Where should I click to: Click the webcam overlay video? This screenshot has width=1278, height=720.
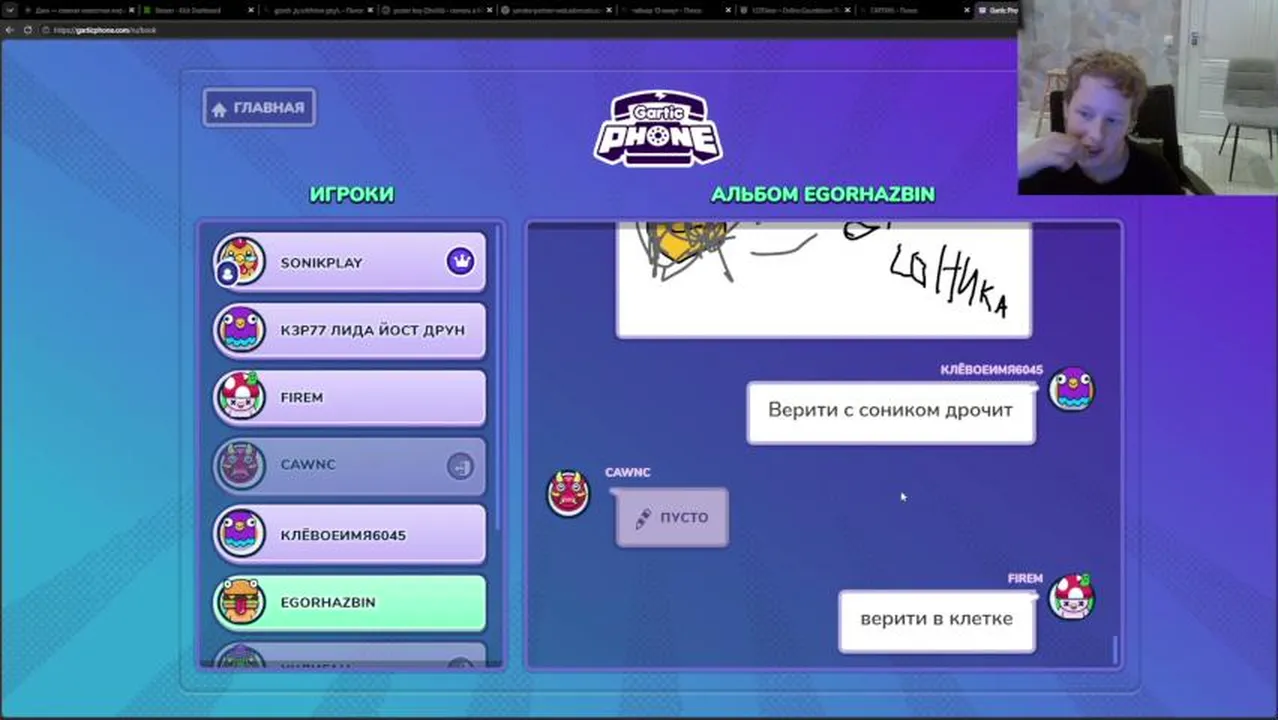click(x=1148, y=97)
